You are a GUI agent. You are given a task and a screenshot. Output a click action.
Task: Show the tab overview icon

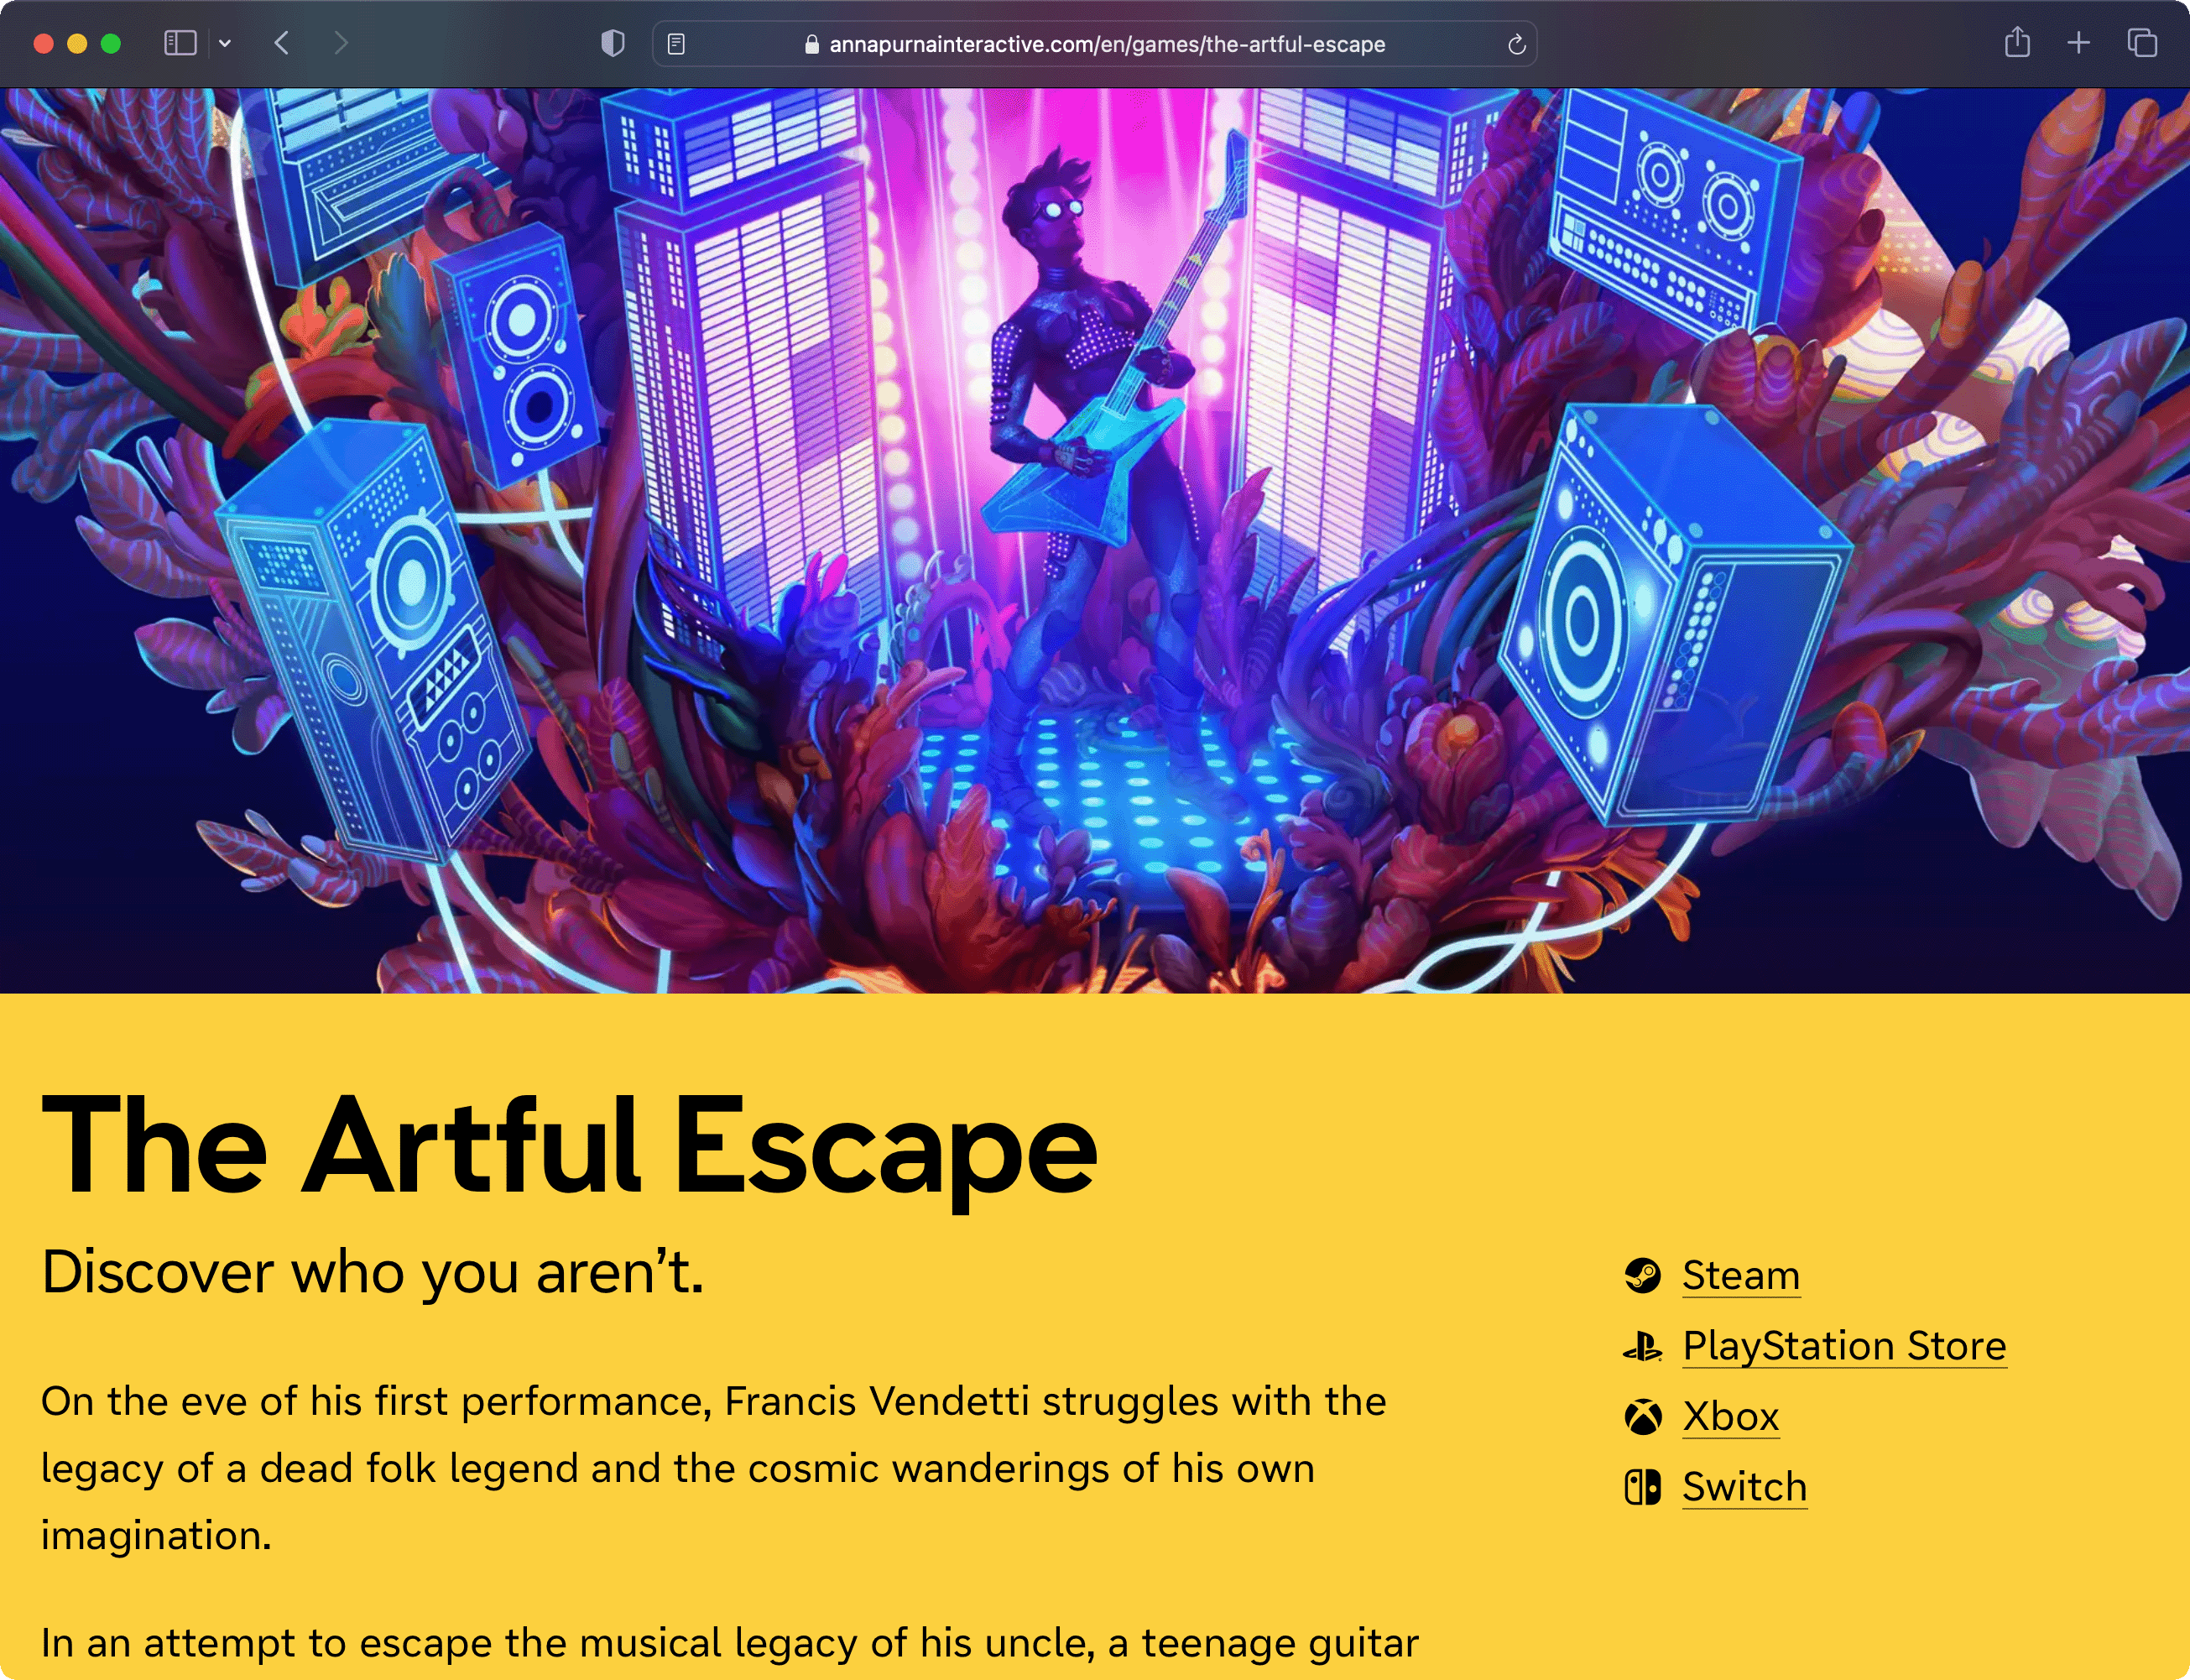[2142, 43]
